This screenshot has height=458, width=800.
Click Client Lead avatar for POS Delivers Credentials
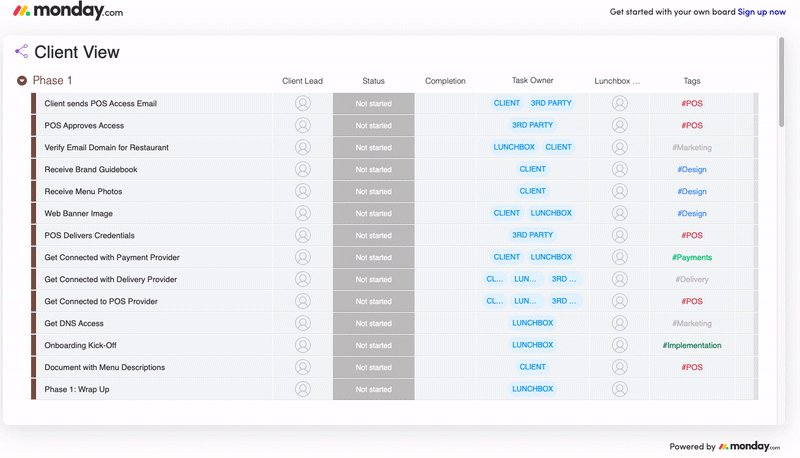[303, 235]
